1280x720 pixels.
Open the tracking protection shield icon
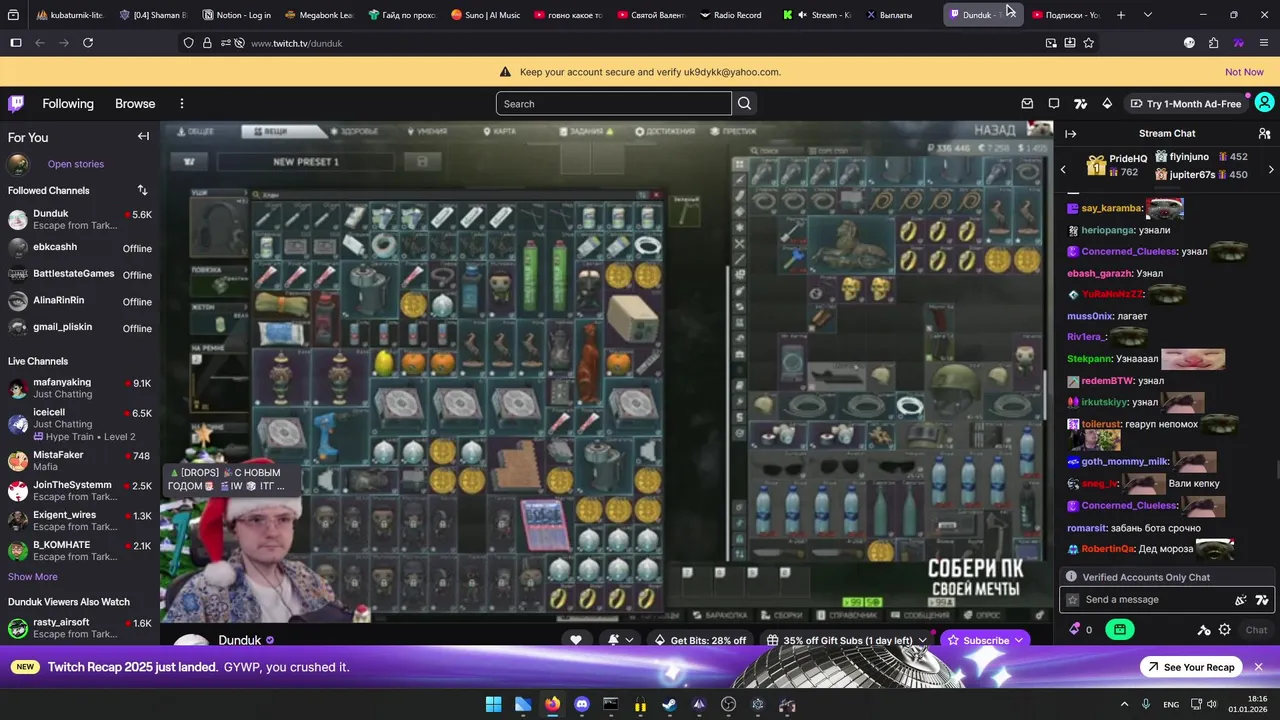(189, 43)
